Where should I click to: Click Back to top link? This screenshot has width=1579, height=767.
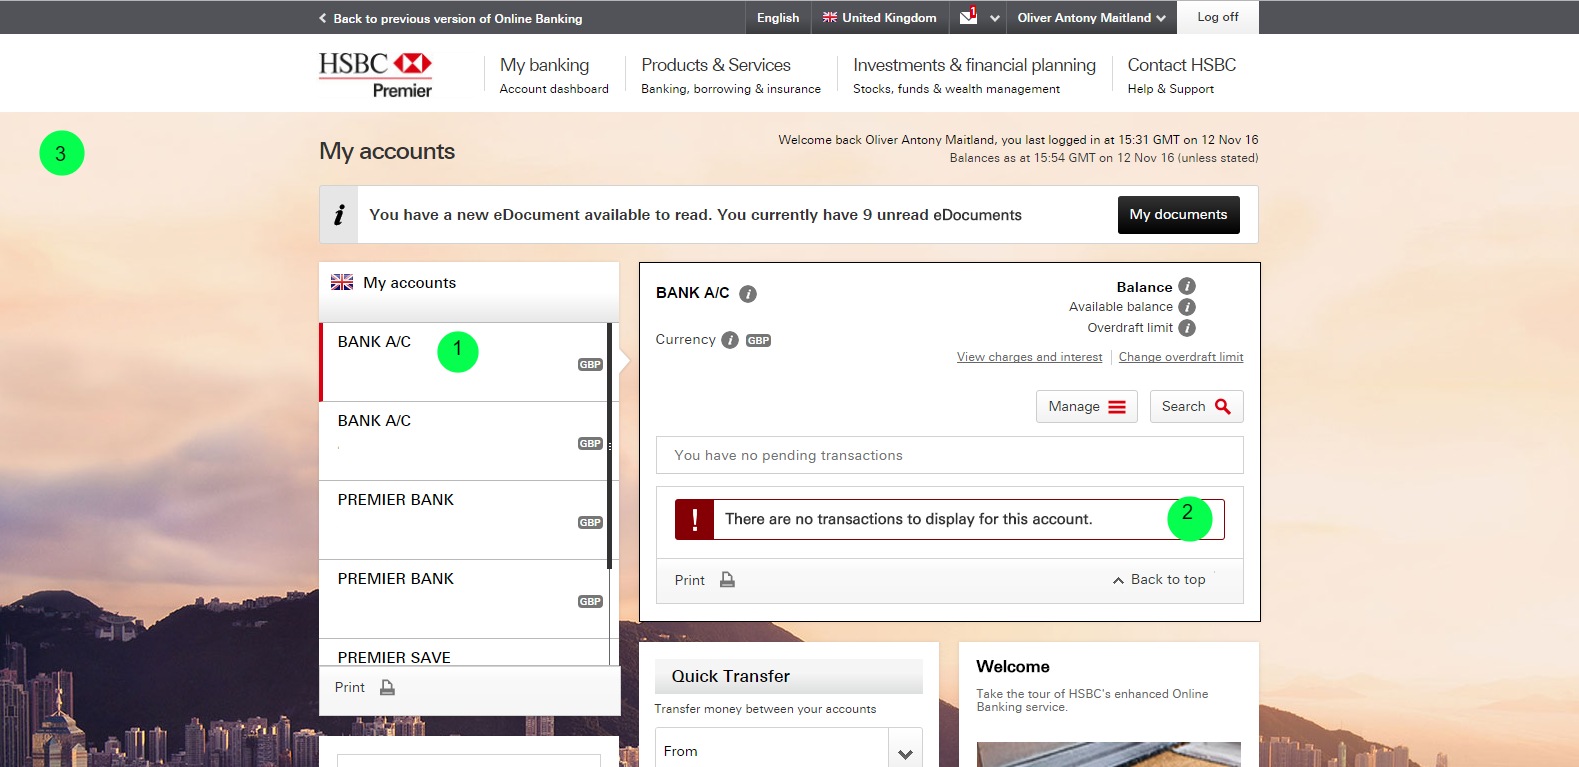point(1159,580)
